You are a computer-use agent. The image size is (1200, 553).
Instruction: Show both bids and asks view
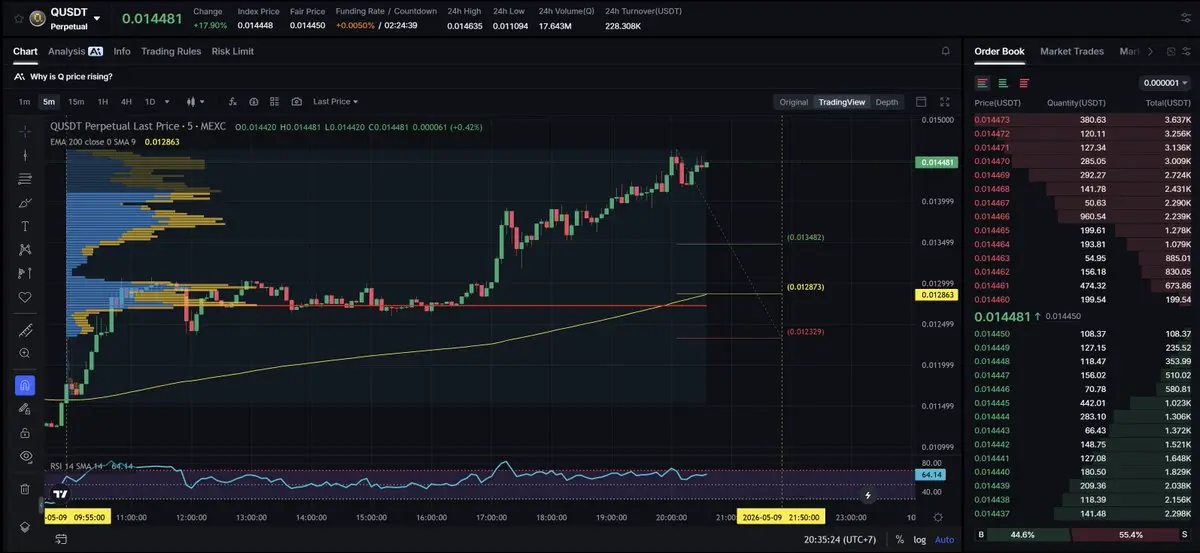983,83
